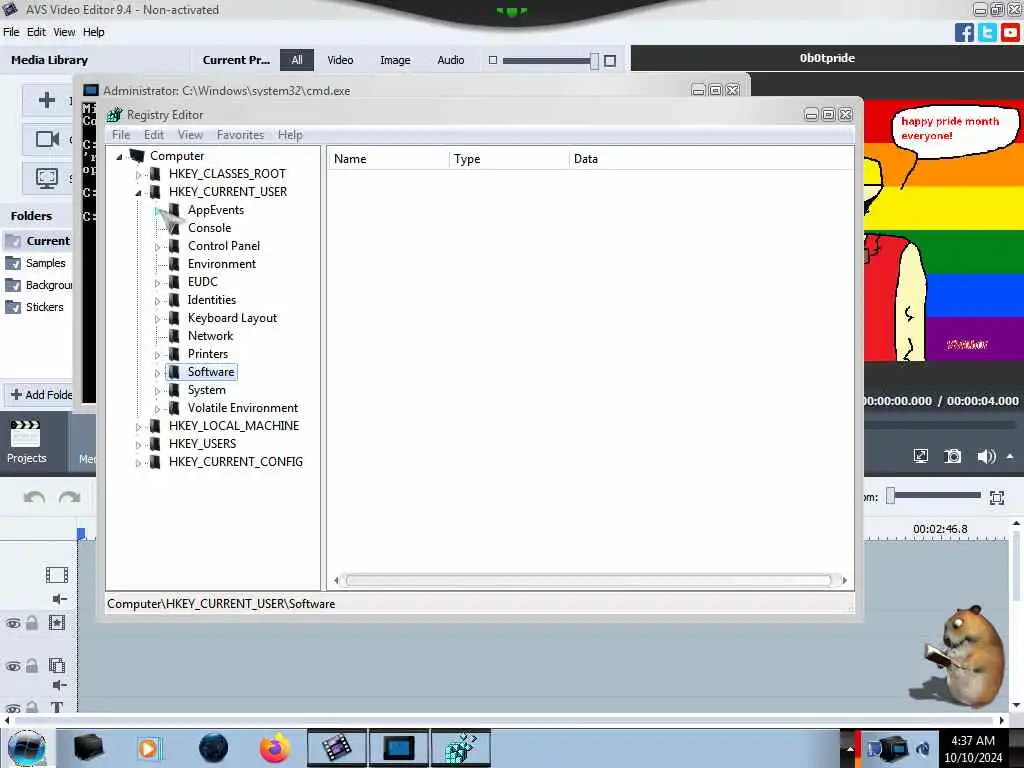Image resolution: width=1024 pixels, height=768 pixels.
Task: Open Registry Editor Favorites menu
Action: tap(240, 135)
